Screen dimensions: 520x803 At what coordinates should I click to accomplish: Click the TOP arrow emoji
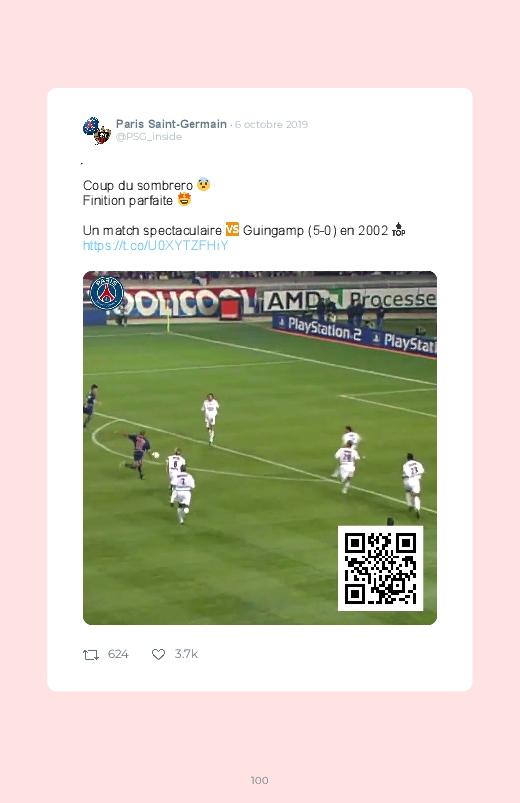(399, 230)
